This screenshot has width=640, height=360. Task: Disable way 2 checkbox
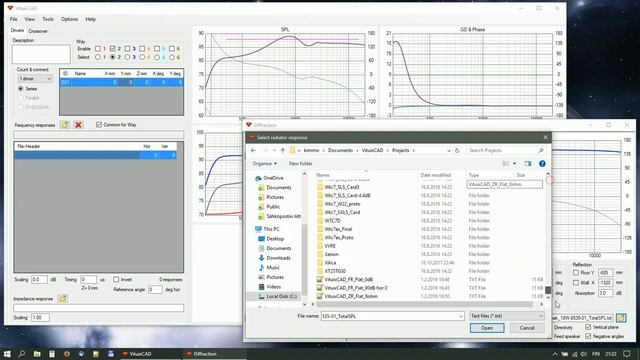(113, 49)
